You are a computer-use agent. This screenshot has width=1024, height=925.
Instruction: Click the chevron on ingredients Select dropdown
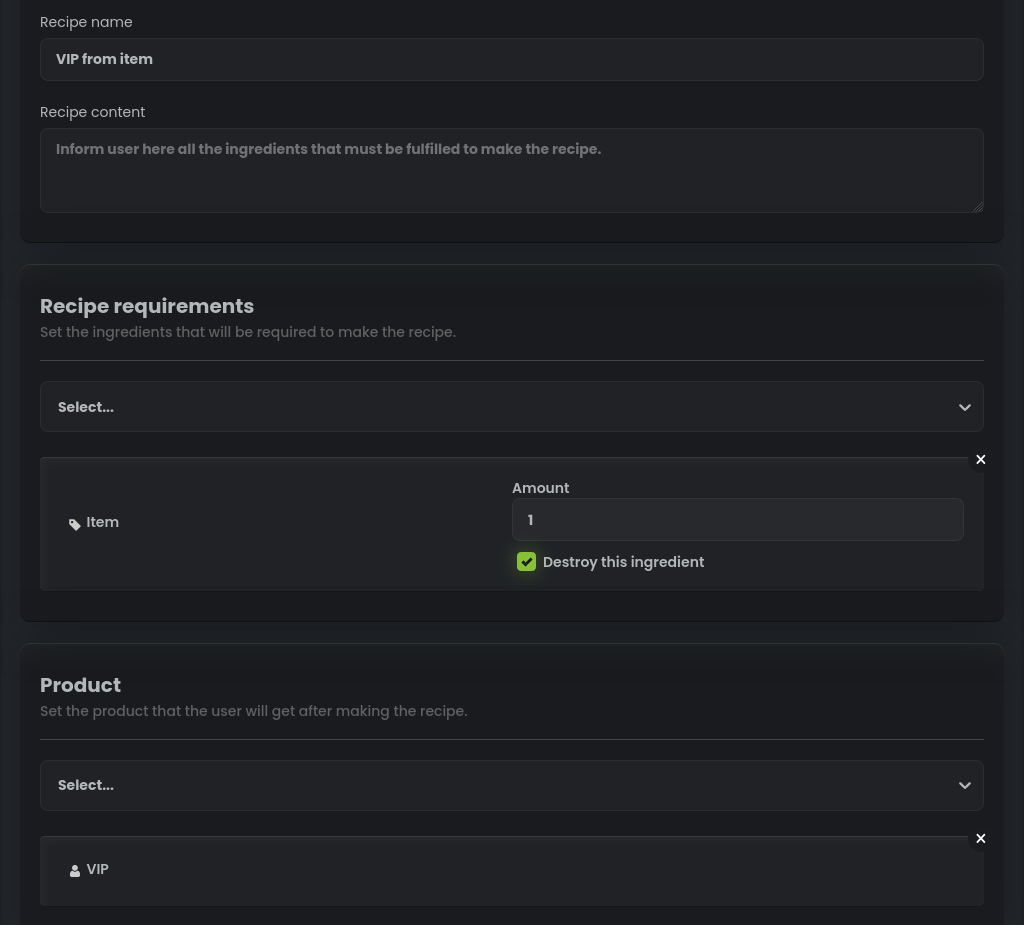[964, 407]
